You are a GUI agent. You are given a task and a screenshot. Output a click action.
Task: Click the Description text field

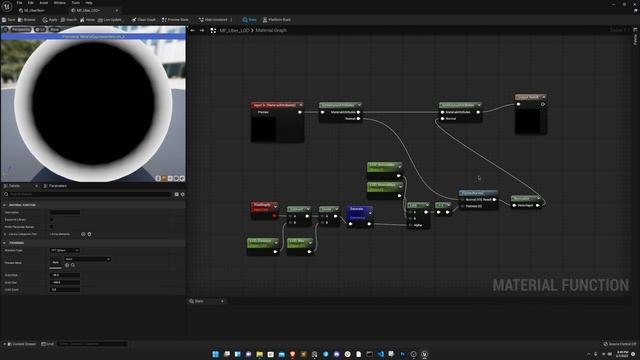pyautogui.click(x=65, y=212)
